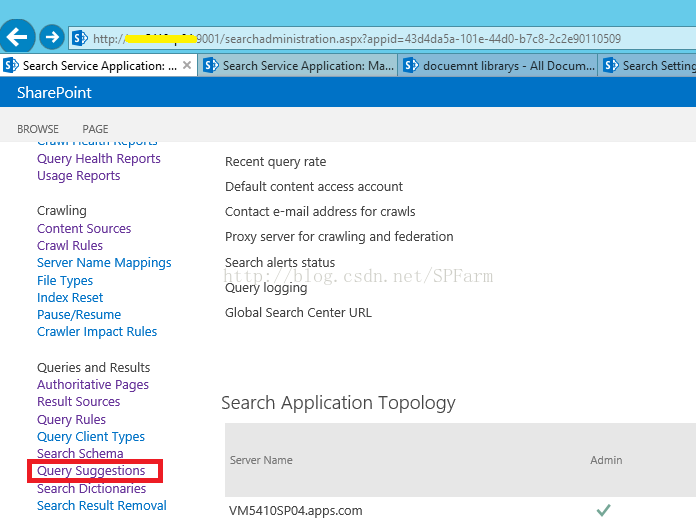The height and width of the screenshot is (530, 696).
Task: Open the PAGE ribbon tab
Action: click(x=95, y=129)
